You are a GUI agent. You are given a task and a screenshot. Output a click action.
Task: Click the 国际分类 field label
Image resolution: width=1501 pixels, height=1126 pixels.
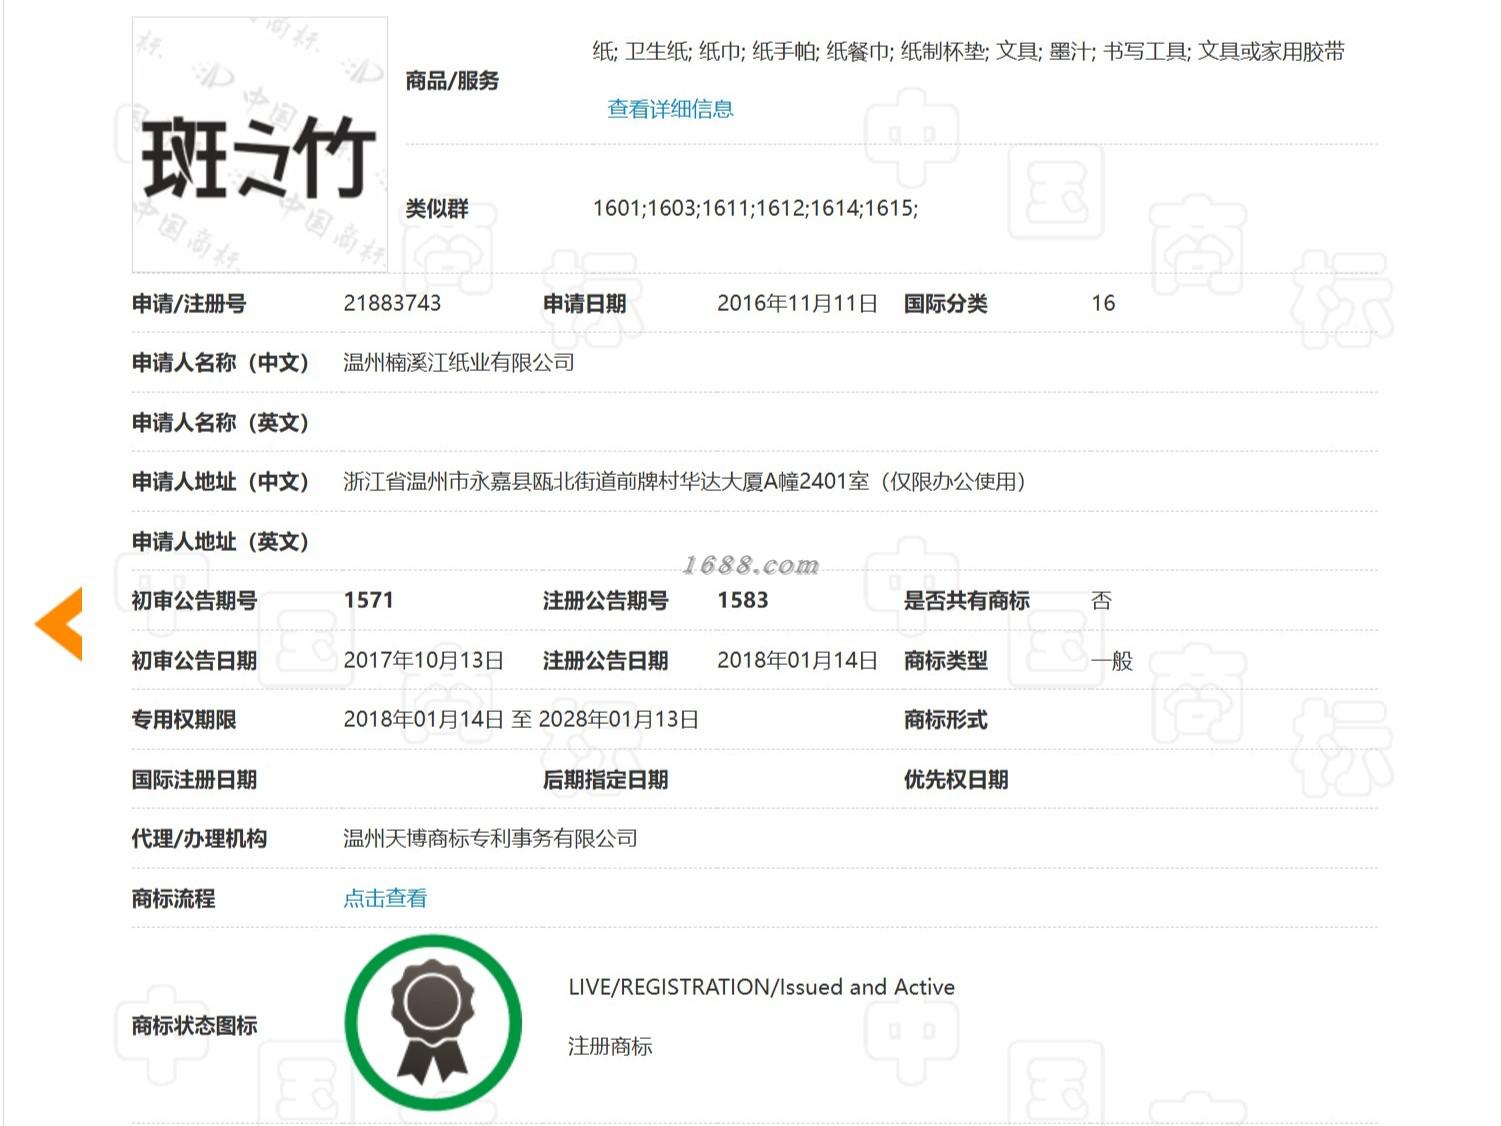click(945, 303)
